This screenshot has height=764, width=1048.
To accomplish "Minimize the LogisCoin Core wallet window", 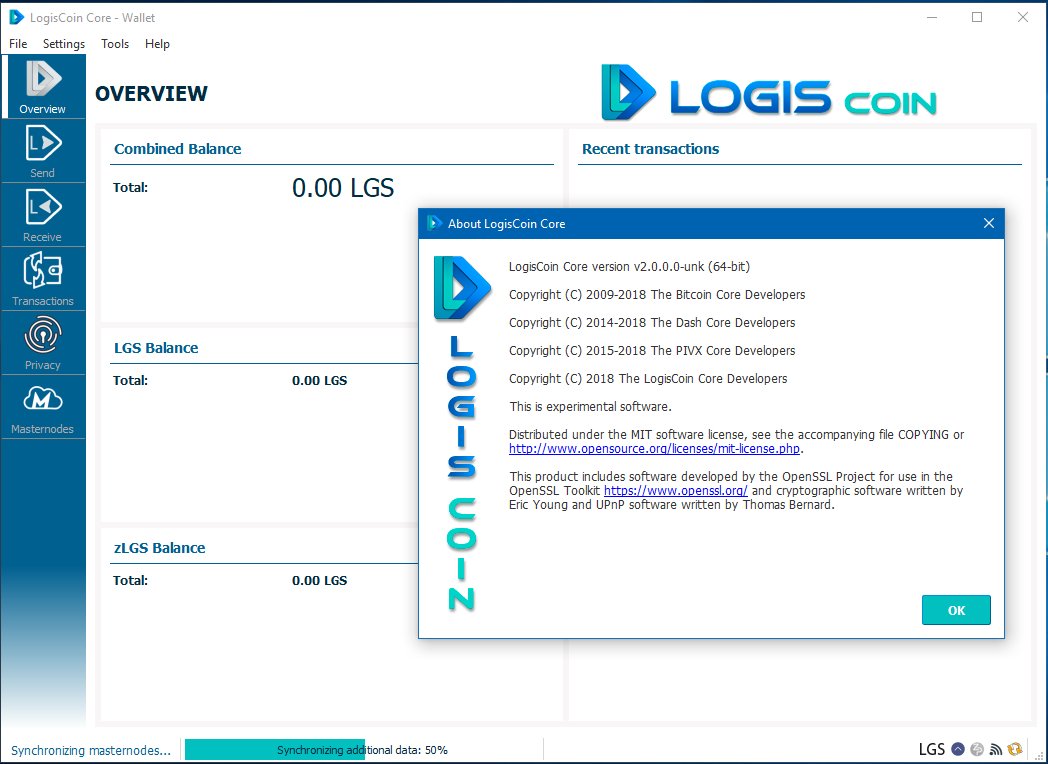I will pos(932,17).
